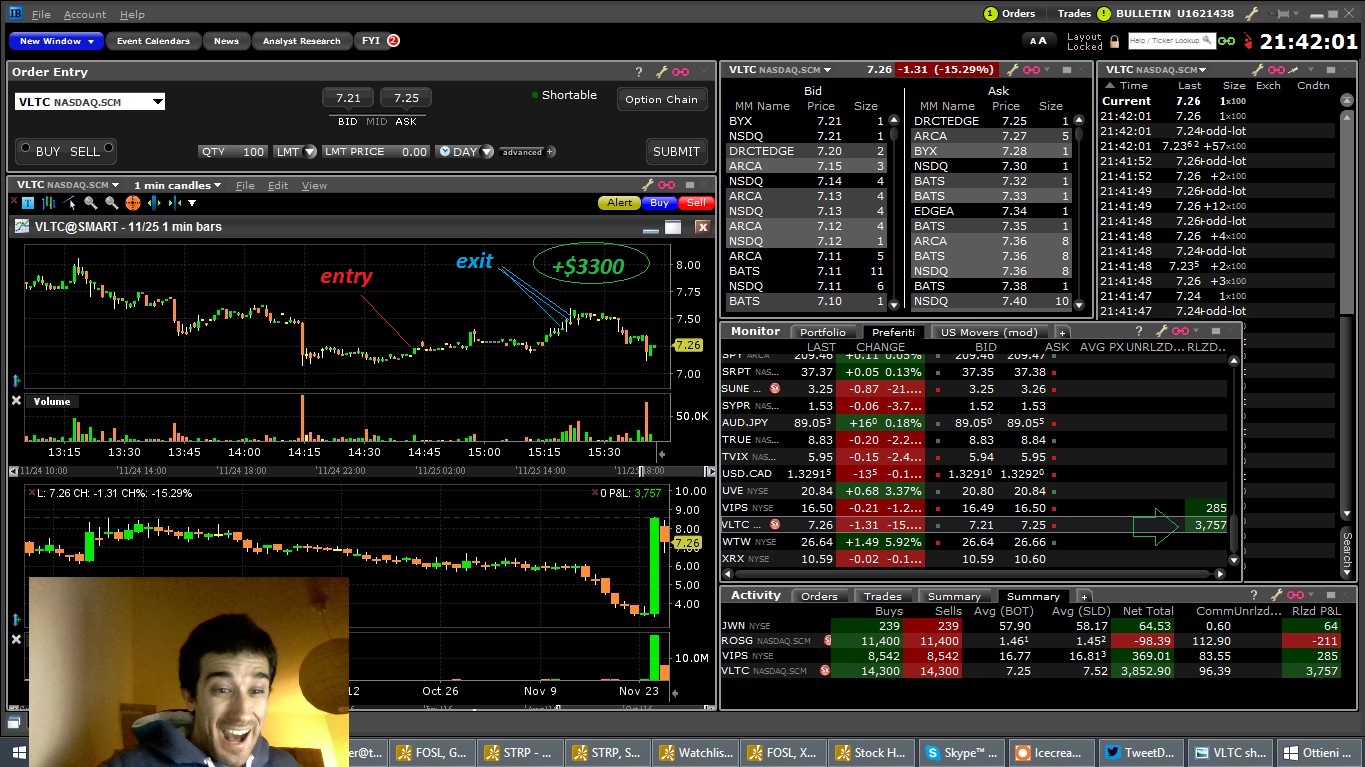Open the VLTC ticker dropdown in Order Entry

point(157,102)
